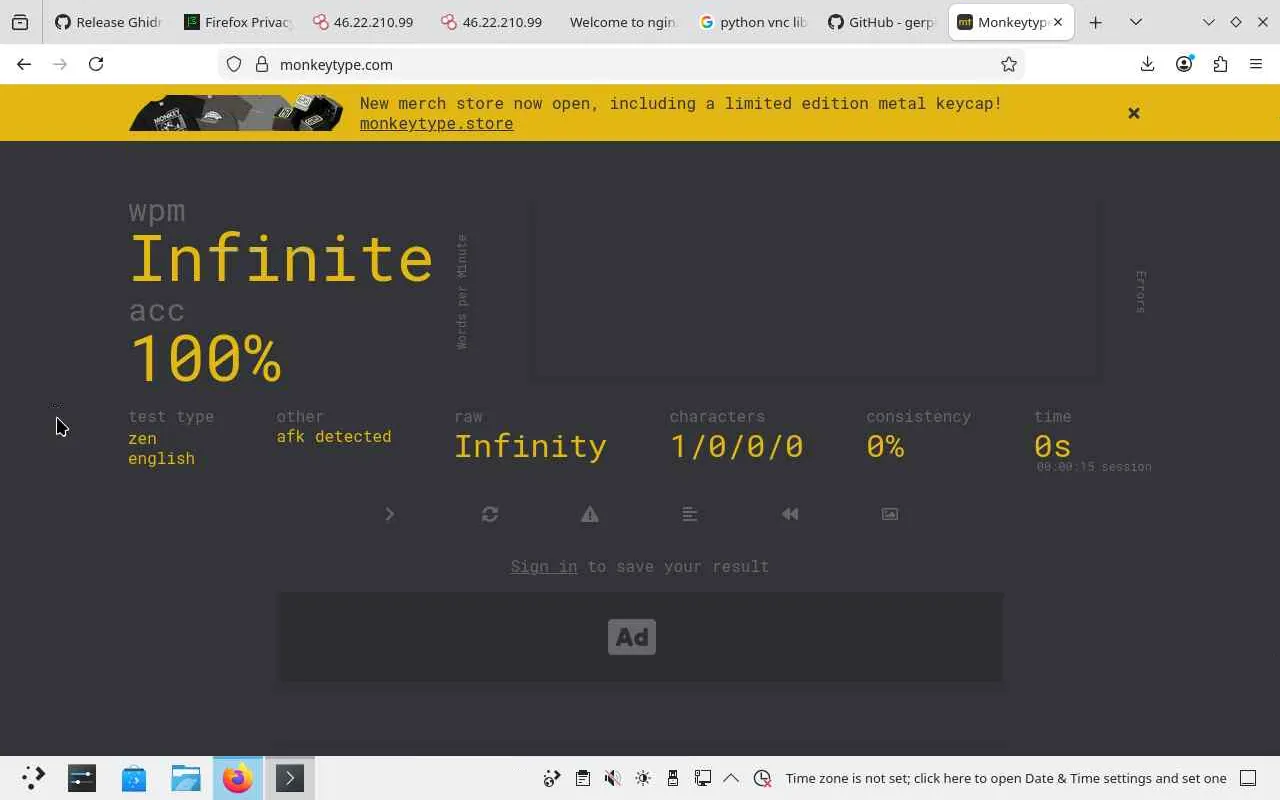
Task: Switch to the Firefox Privacy tab
Action: click(x=238, y=22)
